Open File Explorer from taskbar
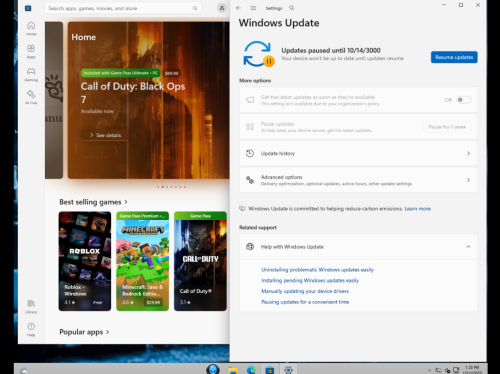 [x=233, y=370]
